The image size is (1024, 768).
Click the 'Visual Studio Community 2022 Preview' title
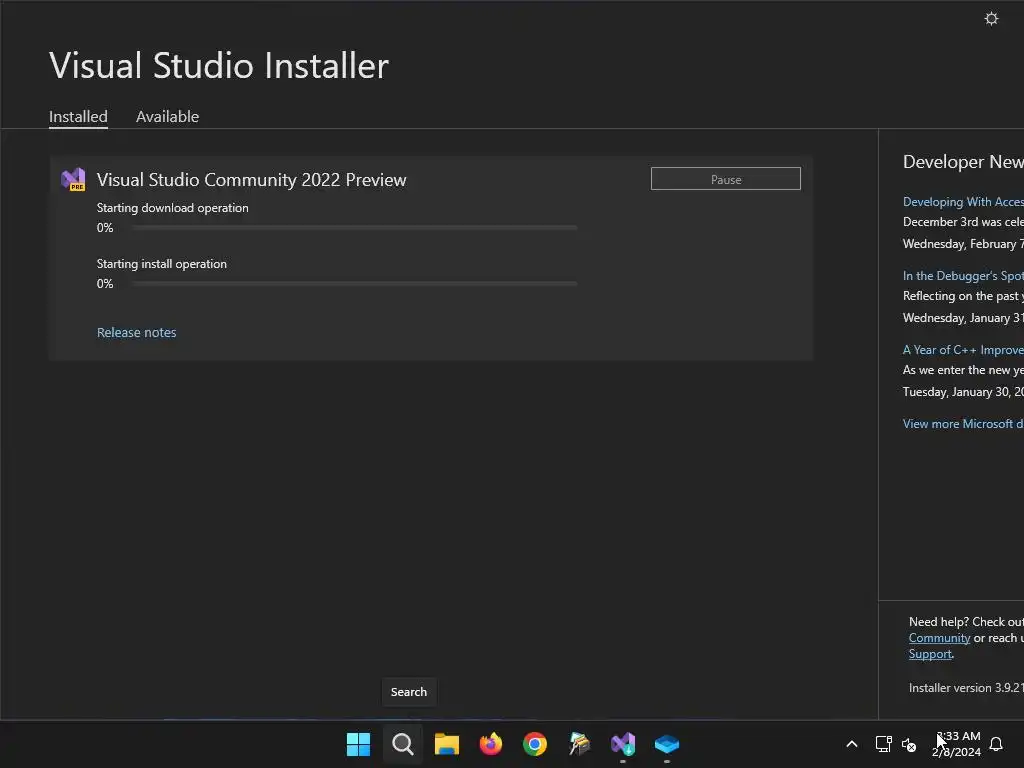tap(251, 180)
